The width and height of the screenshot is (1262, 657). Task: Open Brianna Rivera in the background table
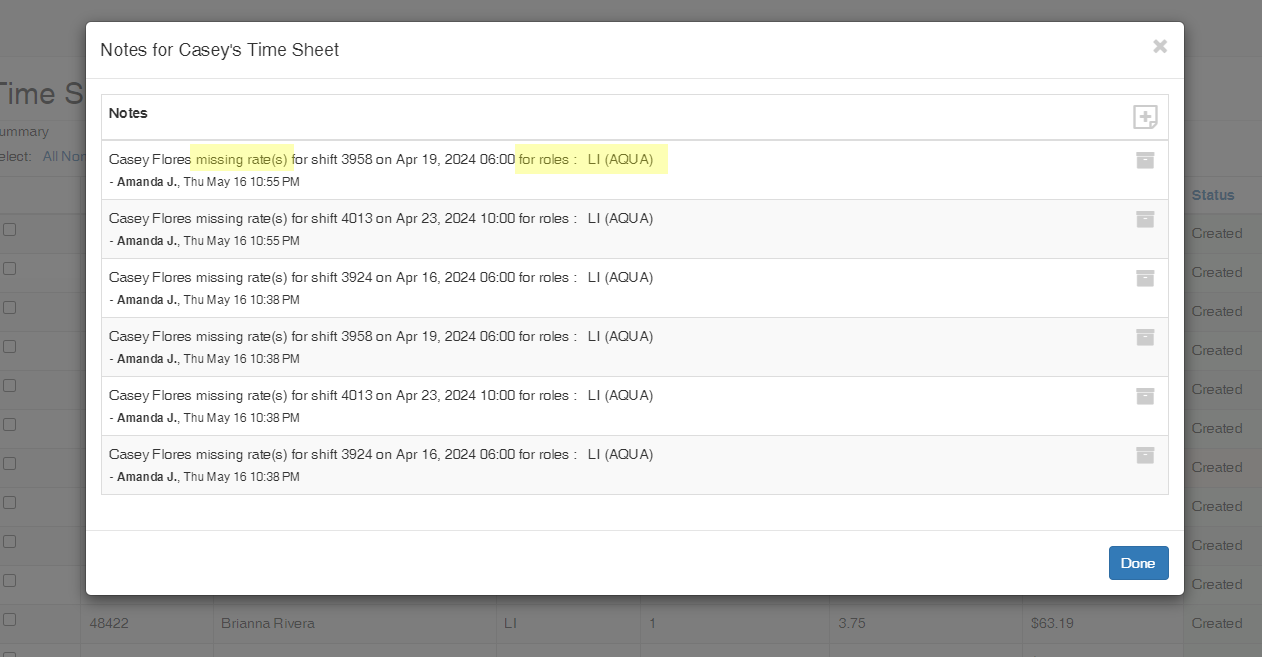tap(267, 623)
